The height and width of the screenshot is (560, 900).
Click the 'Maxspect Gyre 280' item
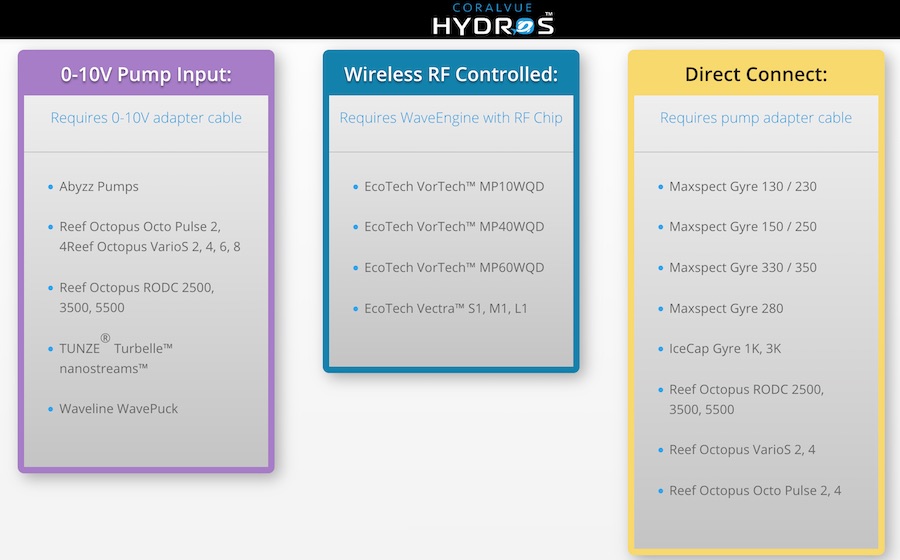coord(726,308)
